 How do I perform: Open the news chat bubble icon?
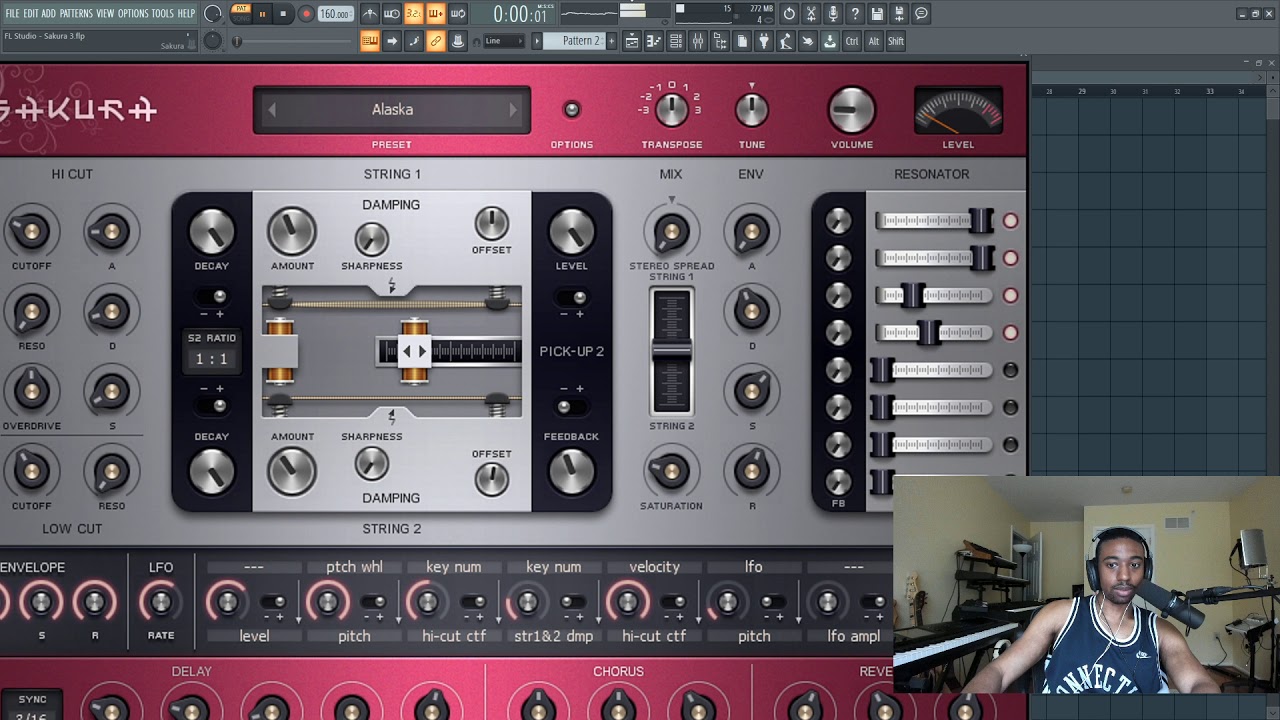coord(921,14)
